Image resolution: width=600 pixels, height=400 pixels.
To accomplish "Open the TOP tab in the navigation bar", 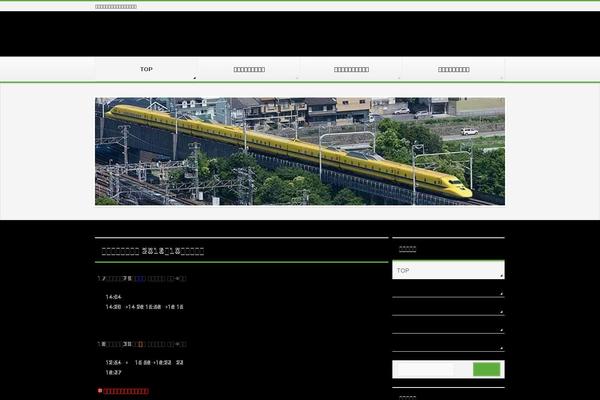I will 146,69.
